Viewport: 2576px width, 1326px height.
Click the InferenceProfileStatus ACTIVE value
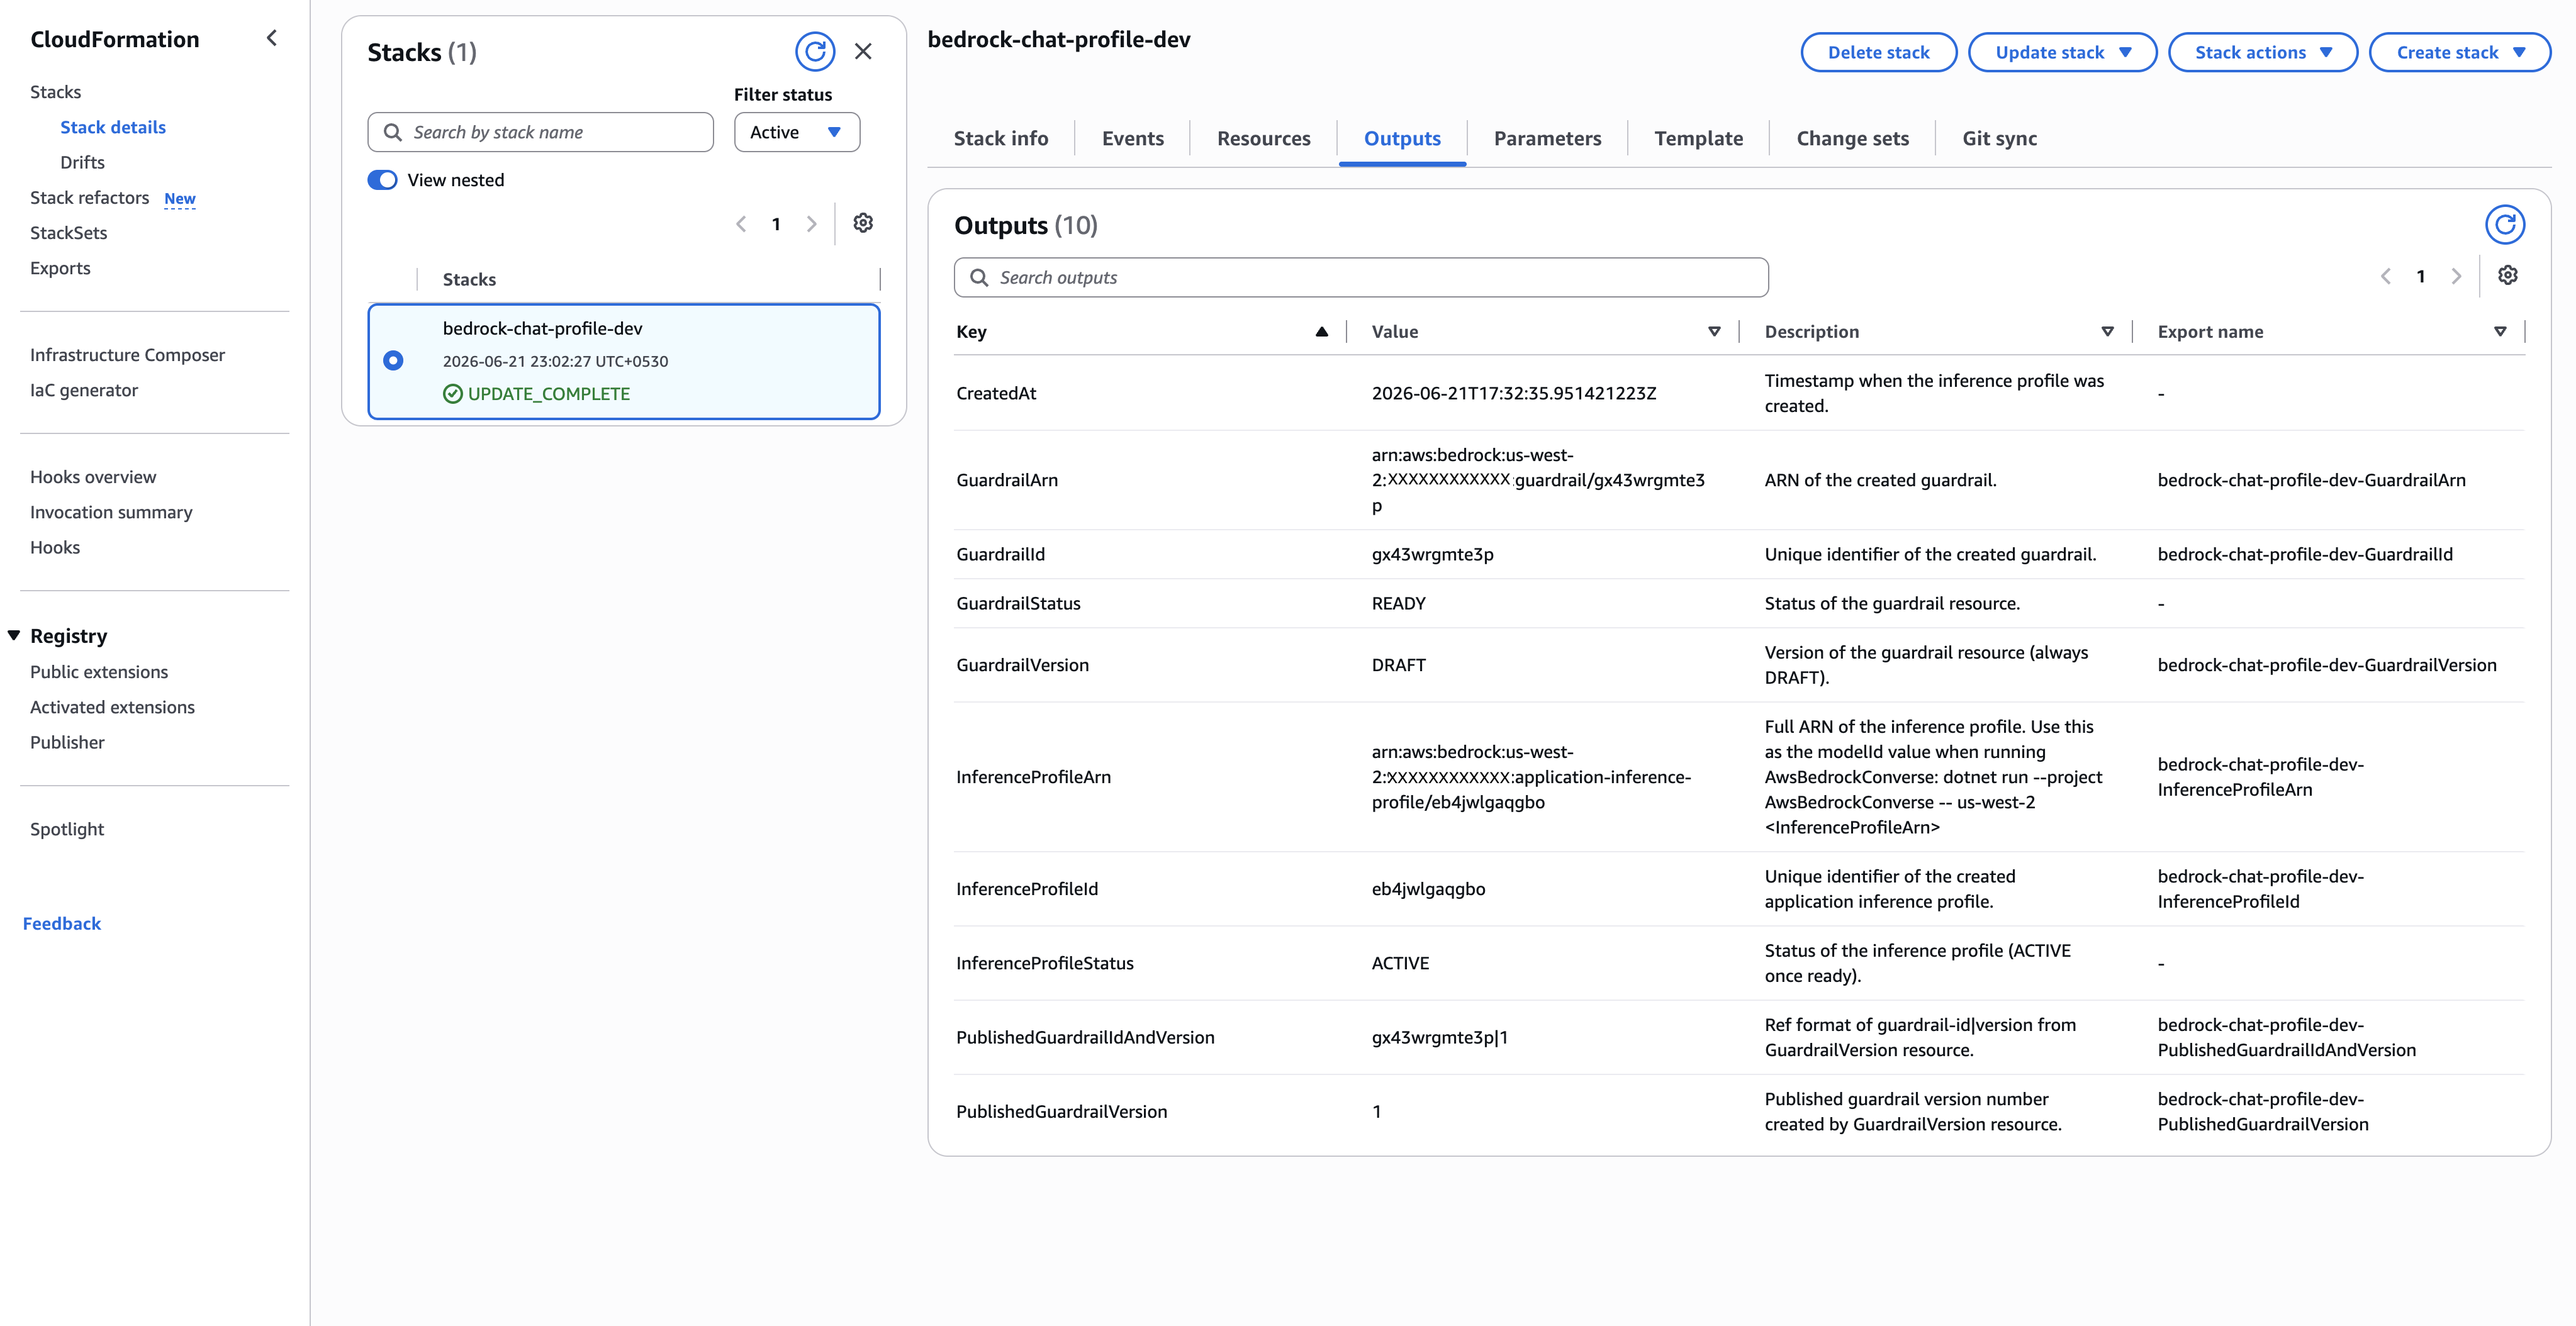point(1400,963)
